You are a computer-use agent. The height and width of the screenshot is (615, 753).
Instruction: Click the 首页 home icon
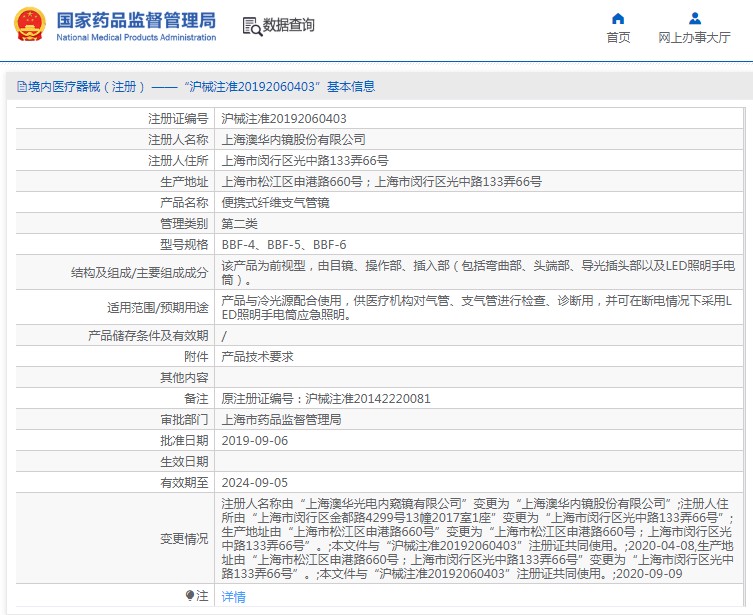618,19
